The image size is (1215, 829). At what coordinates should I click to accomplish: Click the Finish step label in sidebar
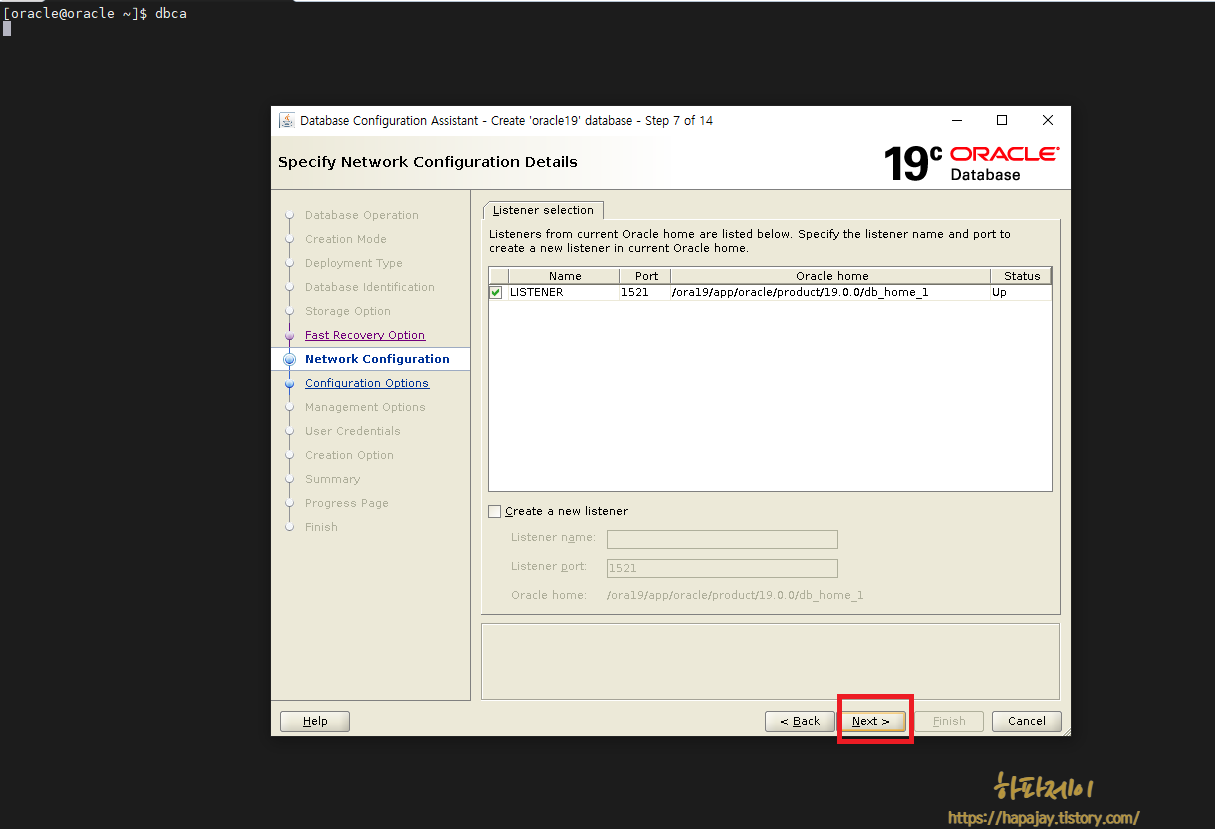(x=321, y=527)
